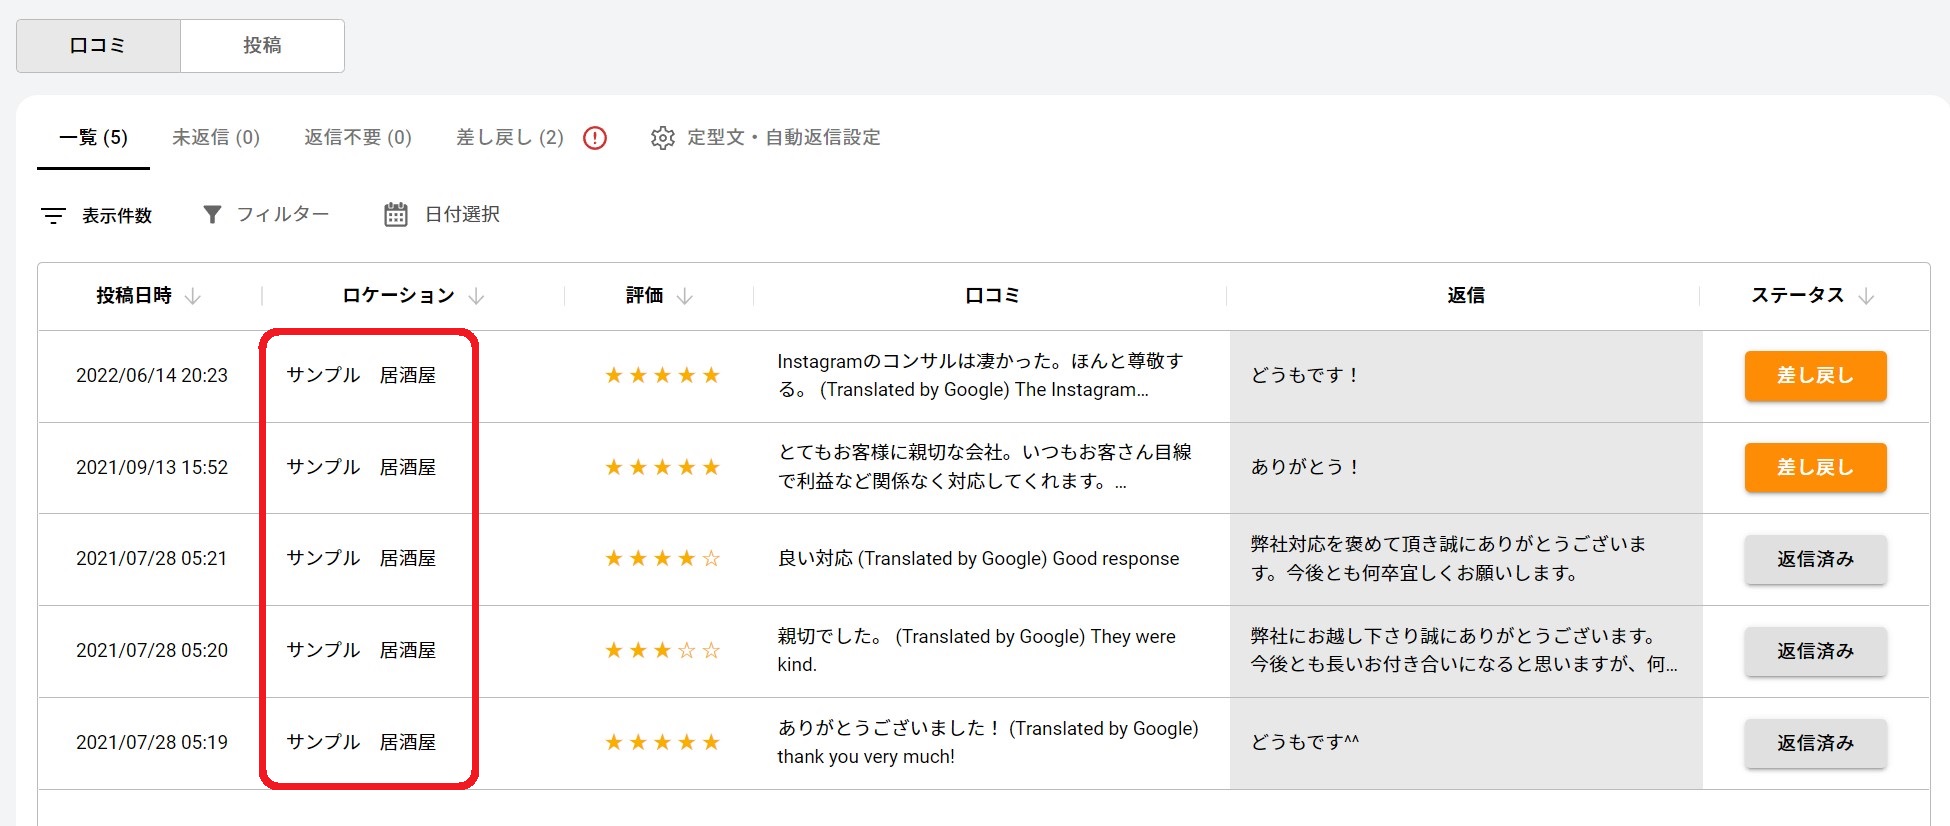Viewport: 1950px width, 826px height.
Task: Click 返信済み button for 2021/07/28 05:21 review
Action: [1815, 560]
